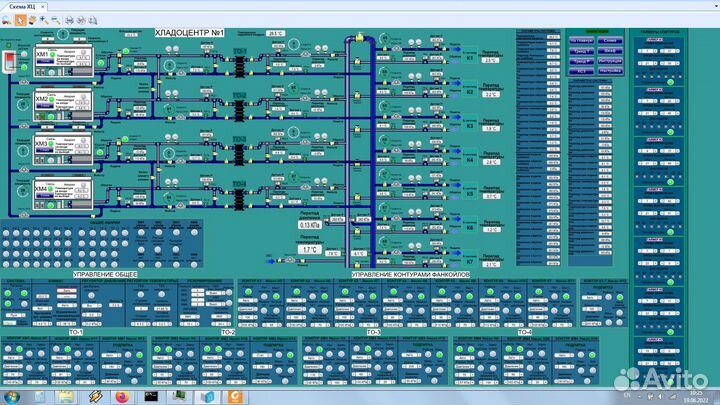The image size is (720, 405).
Task: Activate the hand pan tool
Action: point(32,19)
